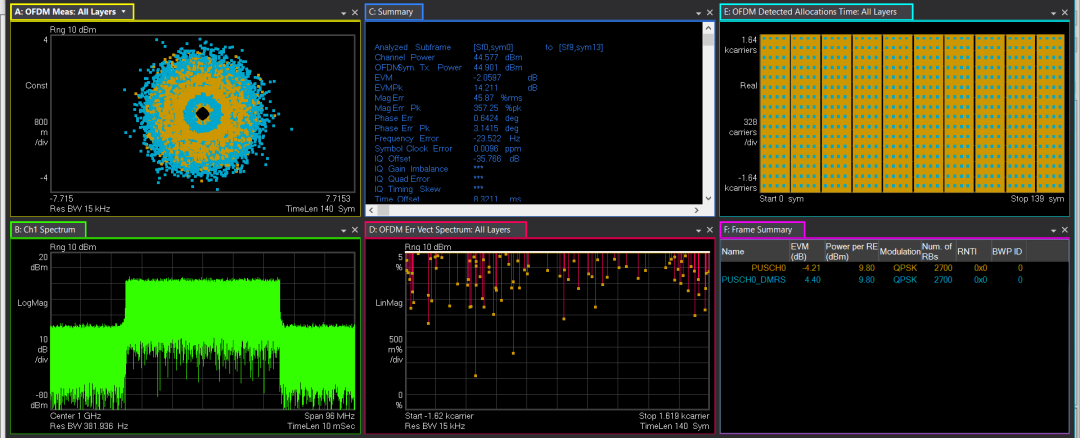1080x438 pixels.
Task: Open panel options arrow for Detected Allocations trace
Action: 1053,13
